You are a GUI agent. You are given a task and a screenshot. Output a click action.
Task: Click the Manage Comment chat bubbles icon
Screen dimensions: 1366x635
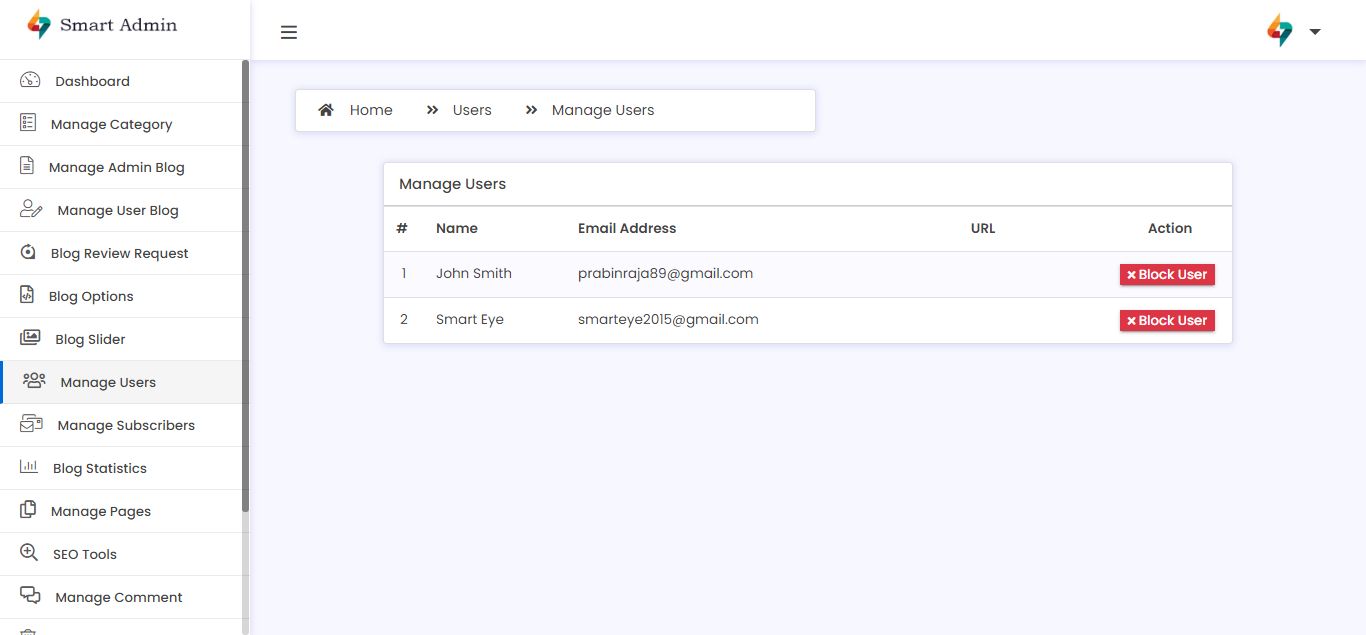click(30, 596)
